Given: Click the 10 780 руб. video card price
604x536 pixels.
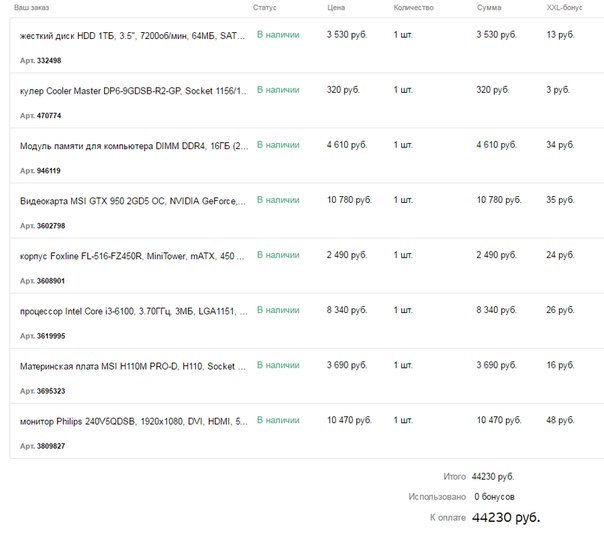Looking at the screenshot, I should point(349,200).
